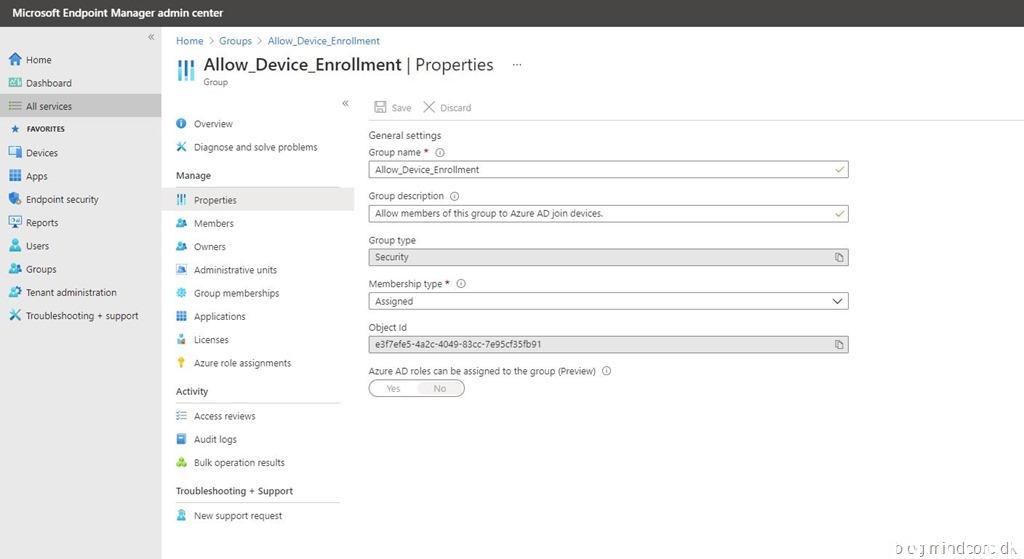
Task: Go to Groups breadcrumb link
Action: (235, 41)
